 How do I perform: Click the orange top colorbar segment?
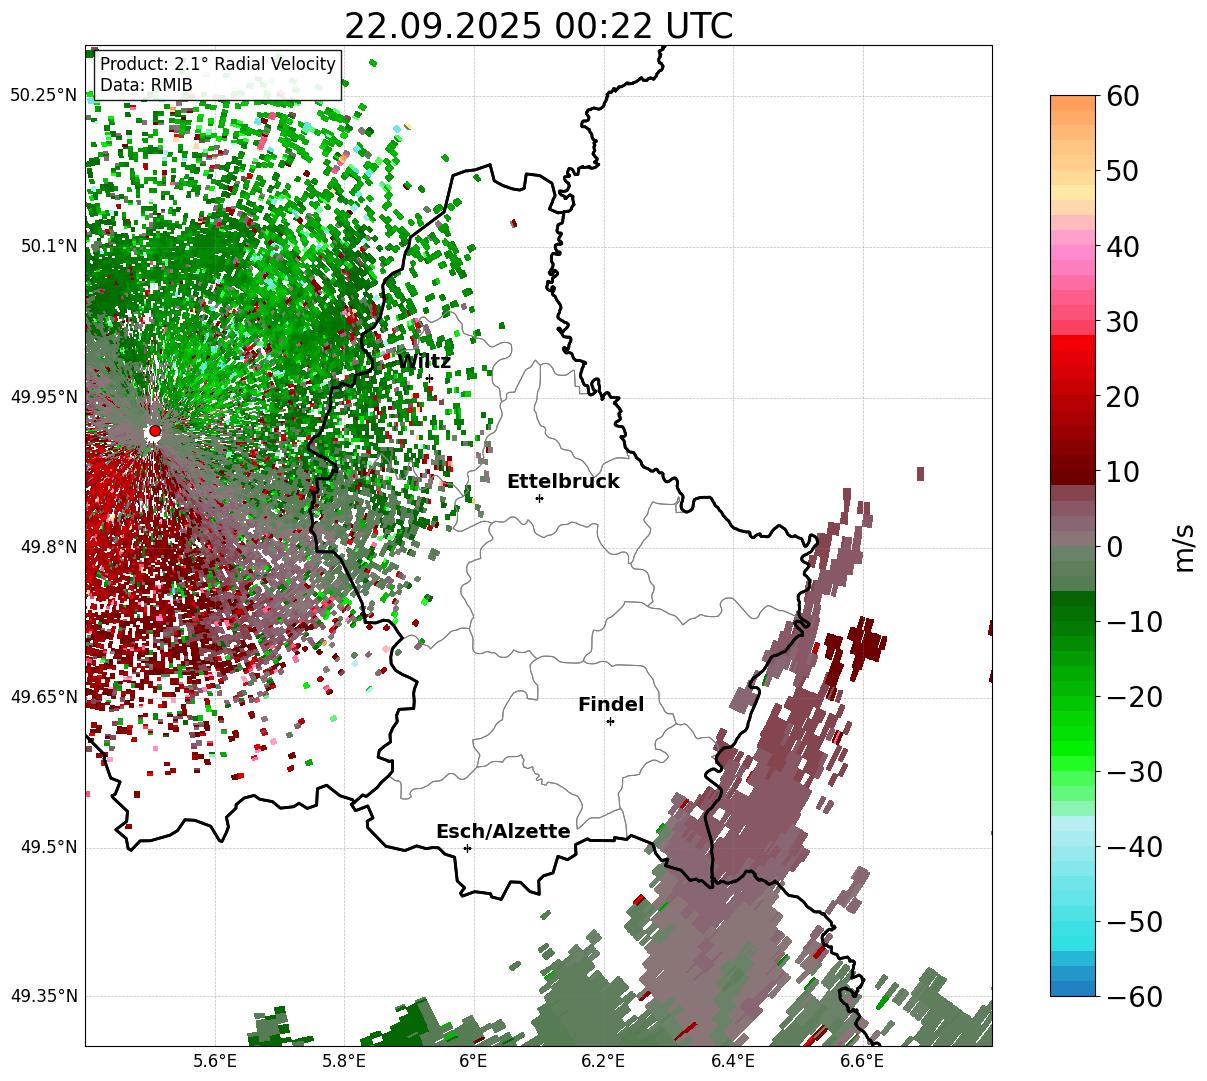[1073, 103]
